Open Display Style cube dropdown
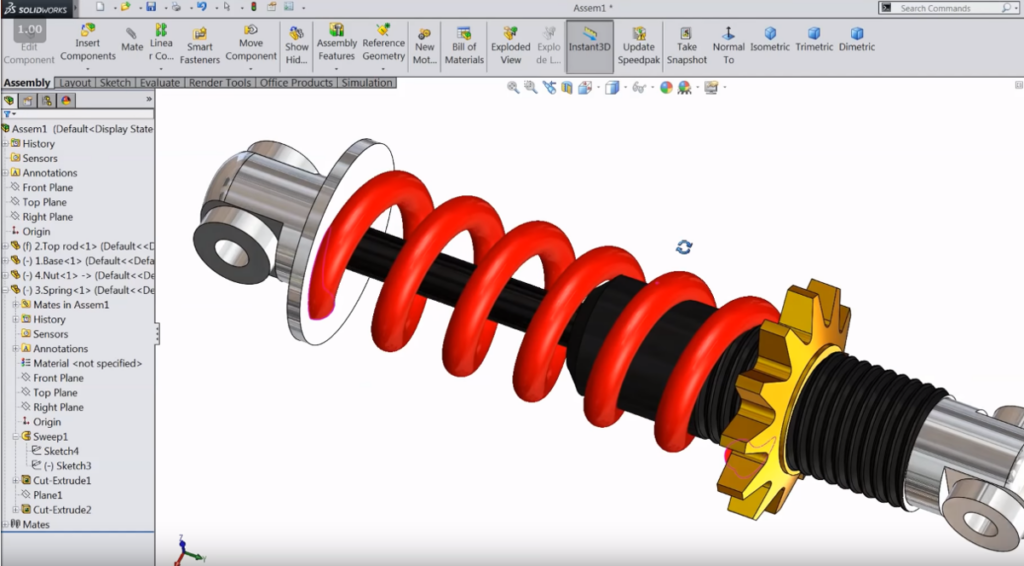Viewport: 1024px width, 566px height. [x=625, y=87]
